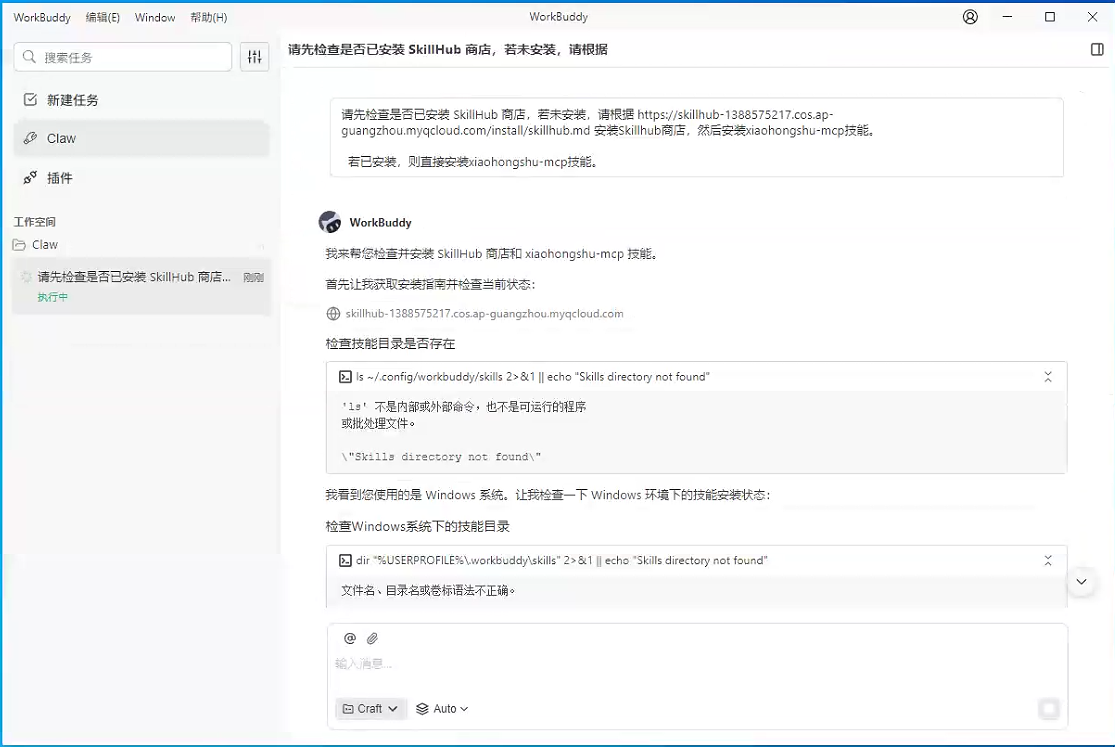The image size is (1115, 747).
Task: Collapse the ls command output block
Action: [1047, 377]
